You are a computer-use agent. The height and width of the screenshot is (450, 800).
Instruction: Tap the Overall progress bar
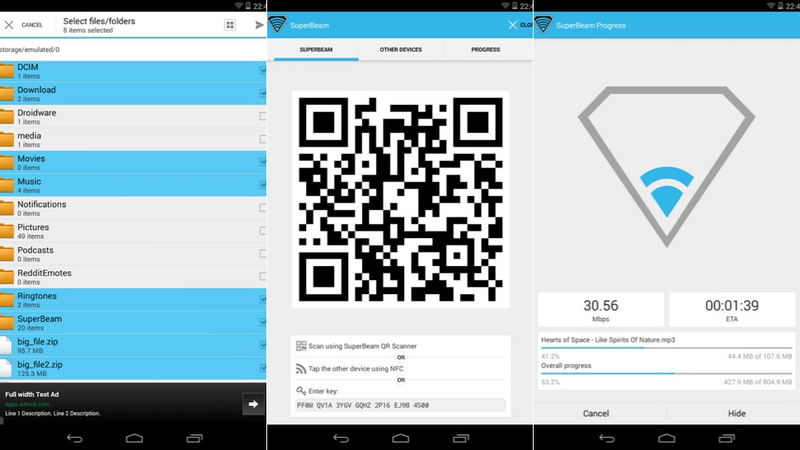click(666, 373)
